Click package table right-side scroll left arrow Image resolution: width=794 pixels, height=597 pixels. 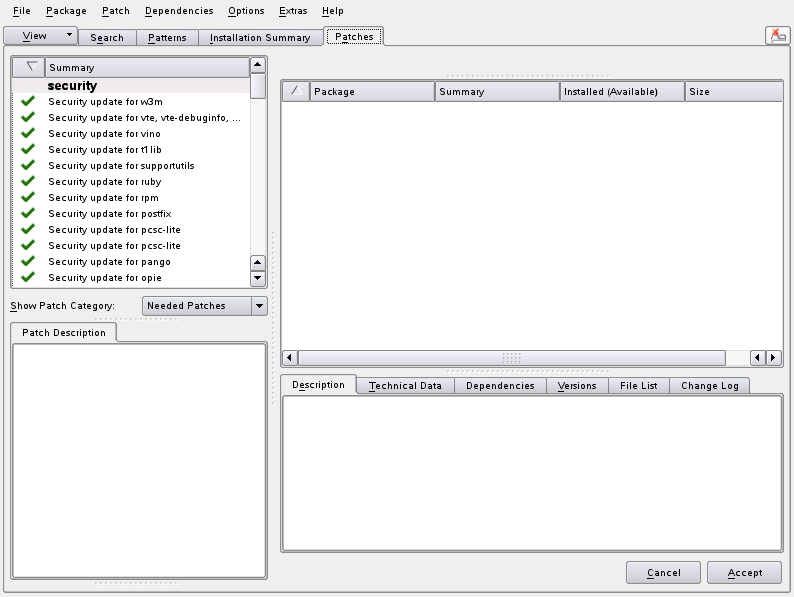pos(758,358)
